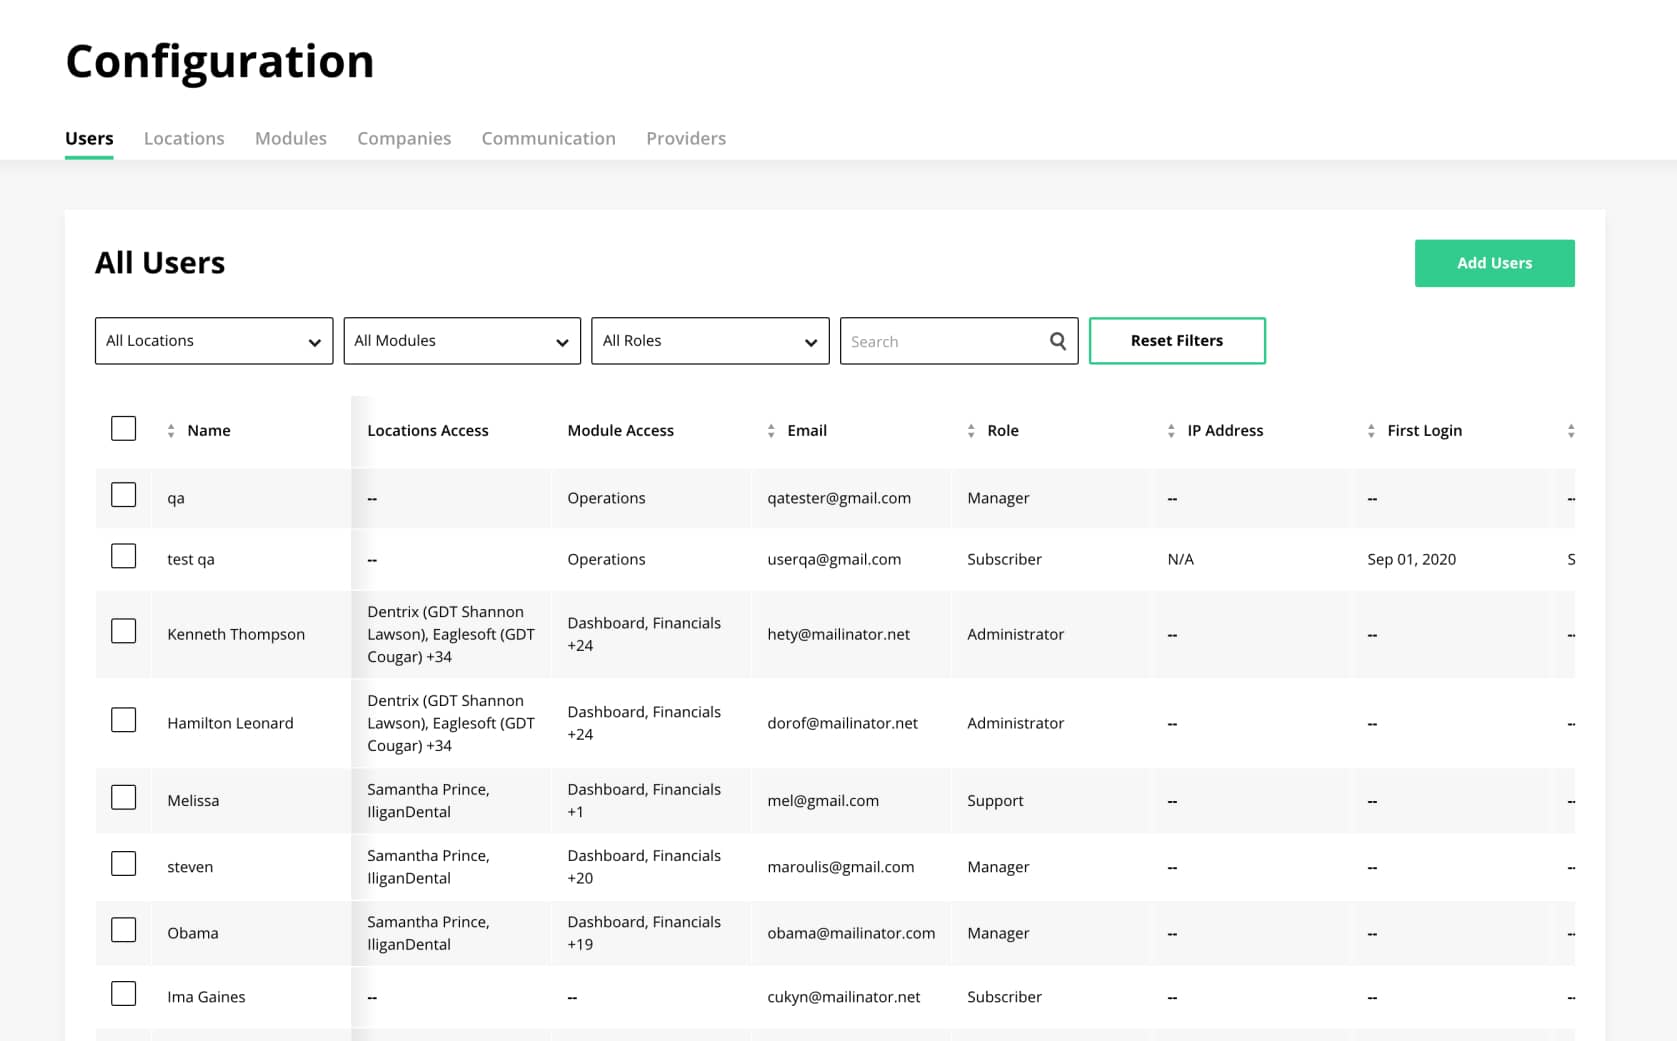Click the name Hamilton Leonard
1677x1041 pixels.
click(x=230, y=723)
